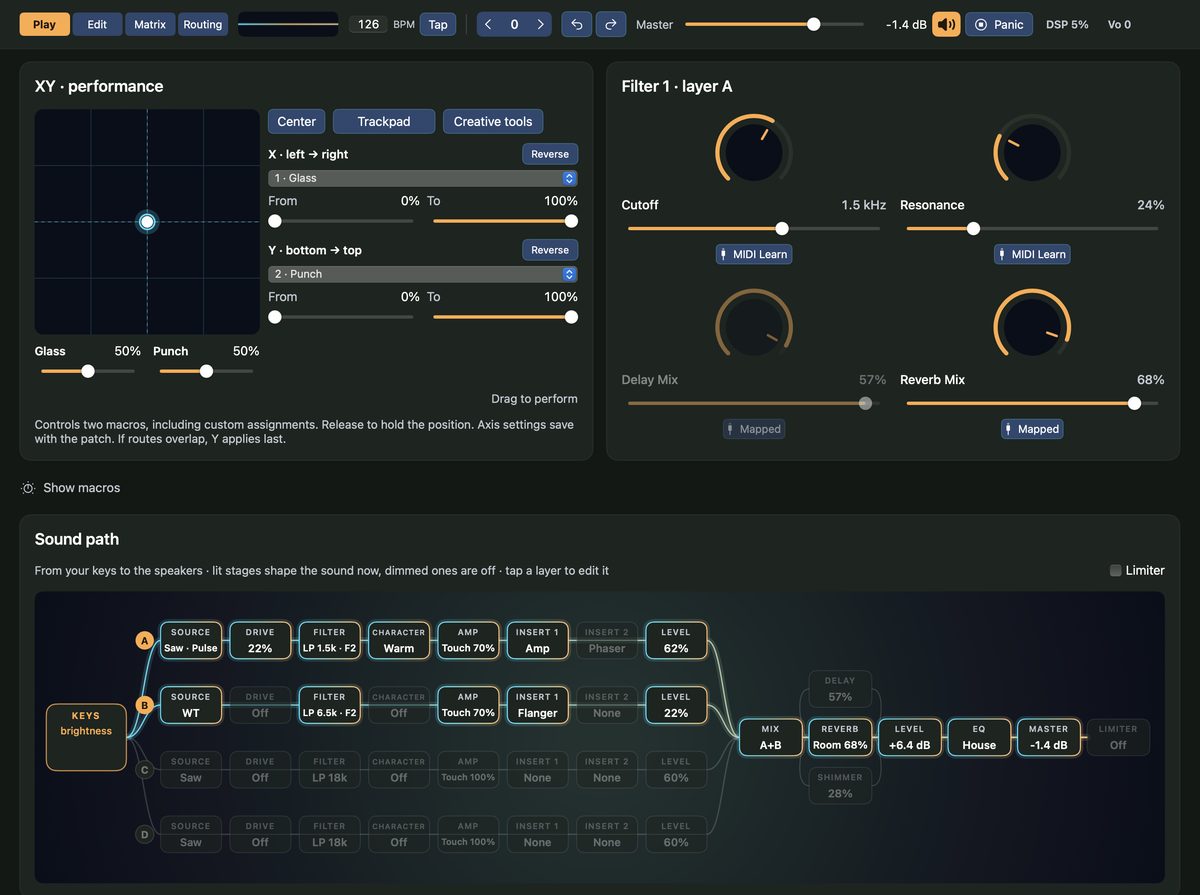Open Y axis macro dropdown '2 · Punch'
Image resolution: width=1200 pixels, height=895 pixels.
(x=423, y=274)
